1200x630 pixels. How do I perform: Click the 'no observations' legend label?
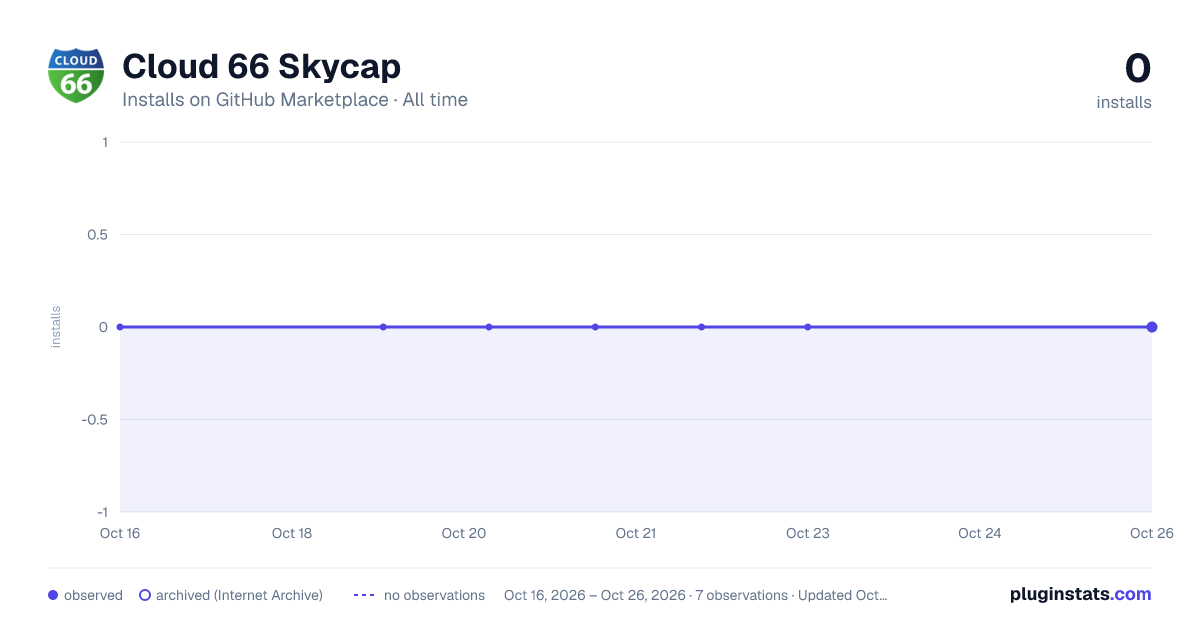[x=434, y=595]
